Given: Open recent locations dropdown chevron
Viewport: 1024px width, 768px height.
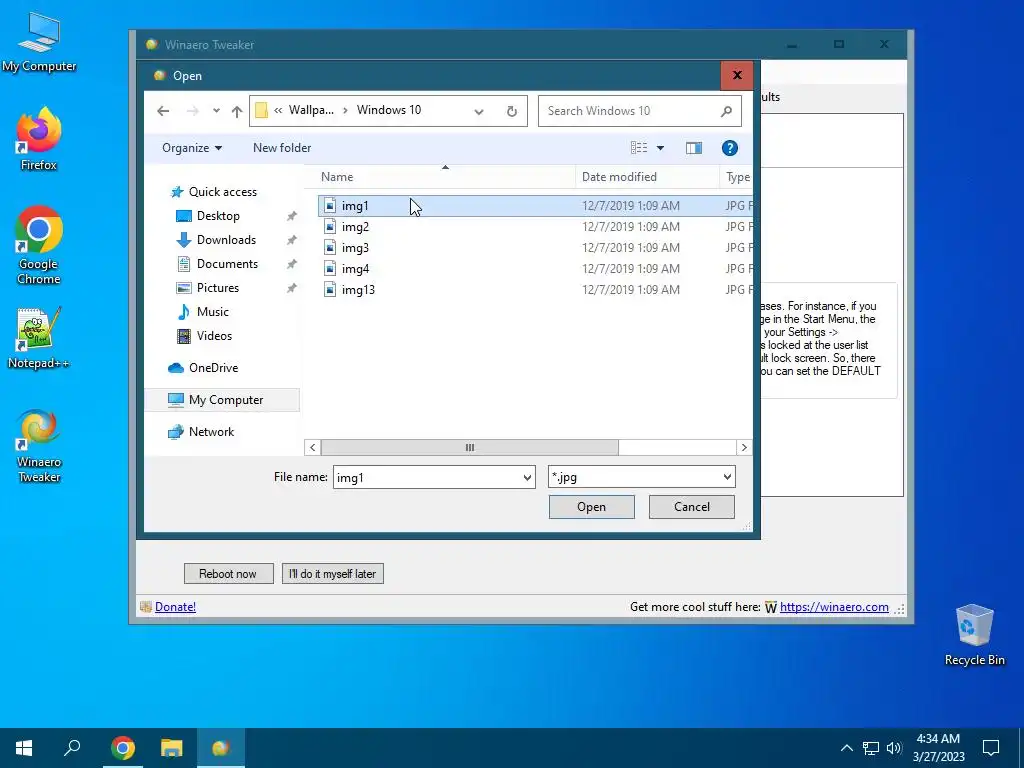Looking at the screenshot, I should [x=216, y=111].
